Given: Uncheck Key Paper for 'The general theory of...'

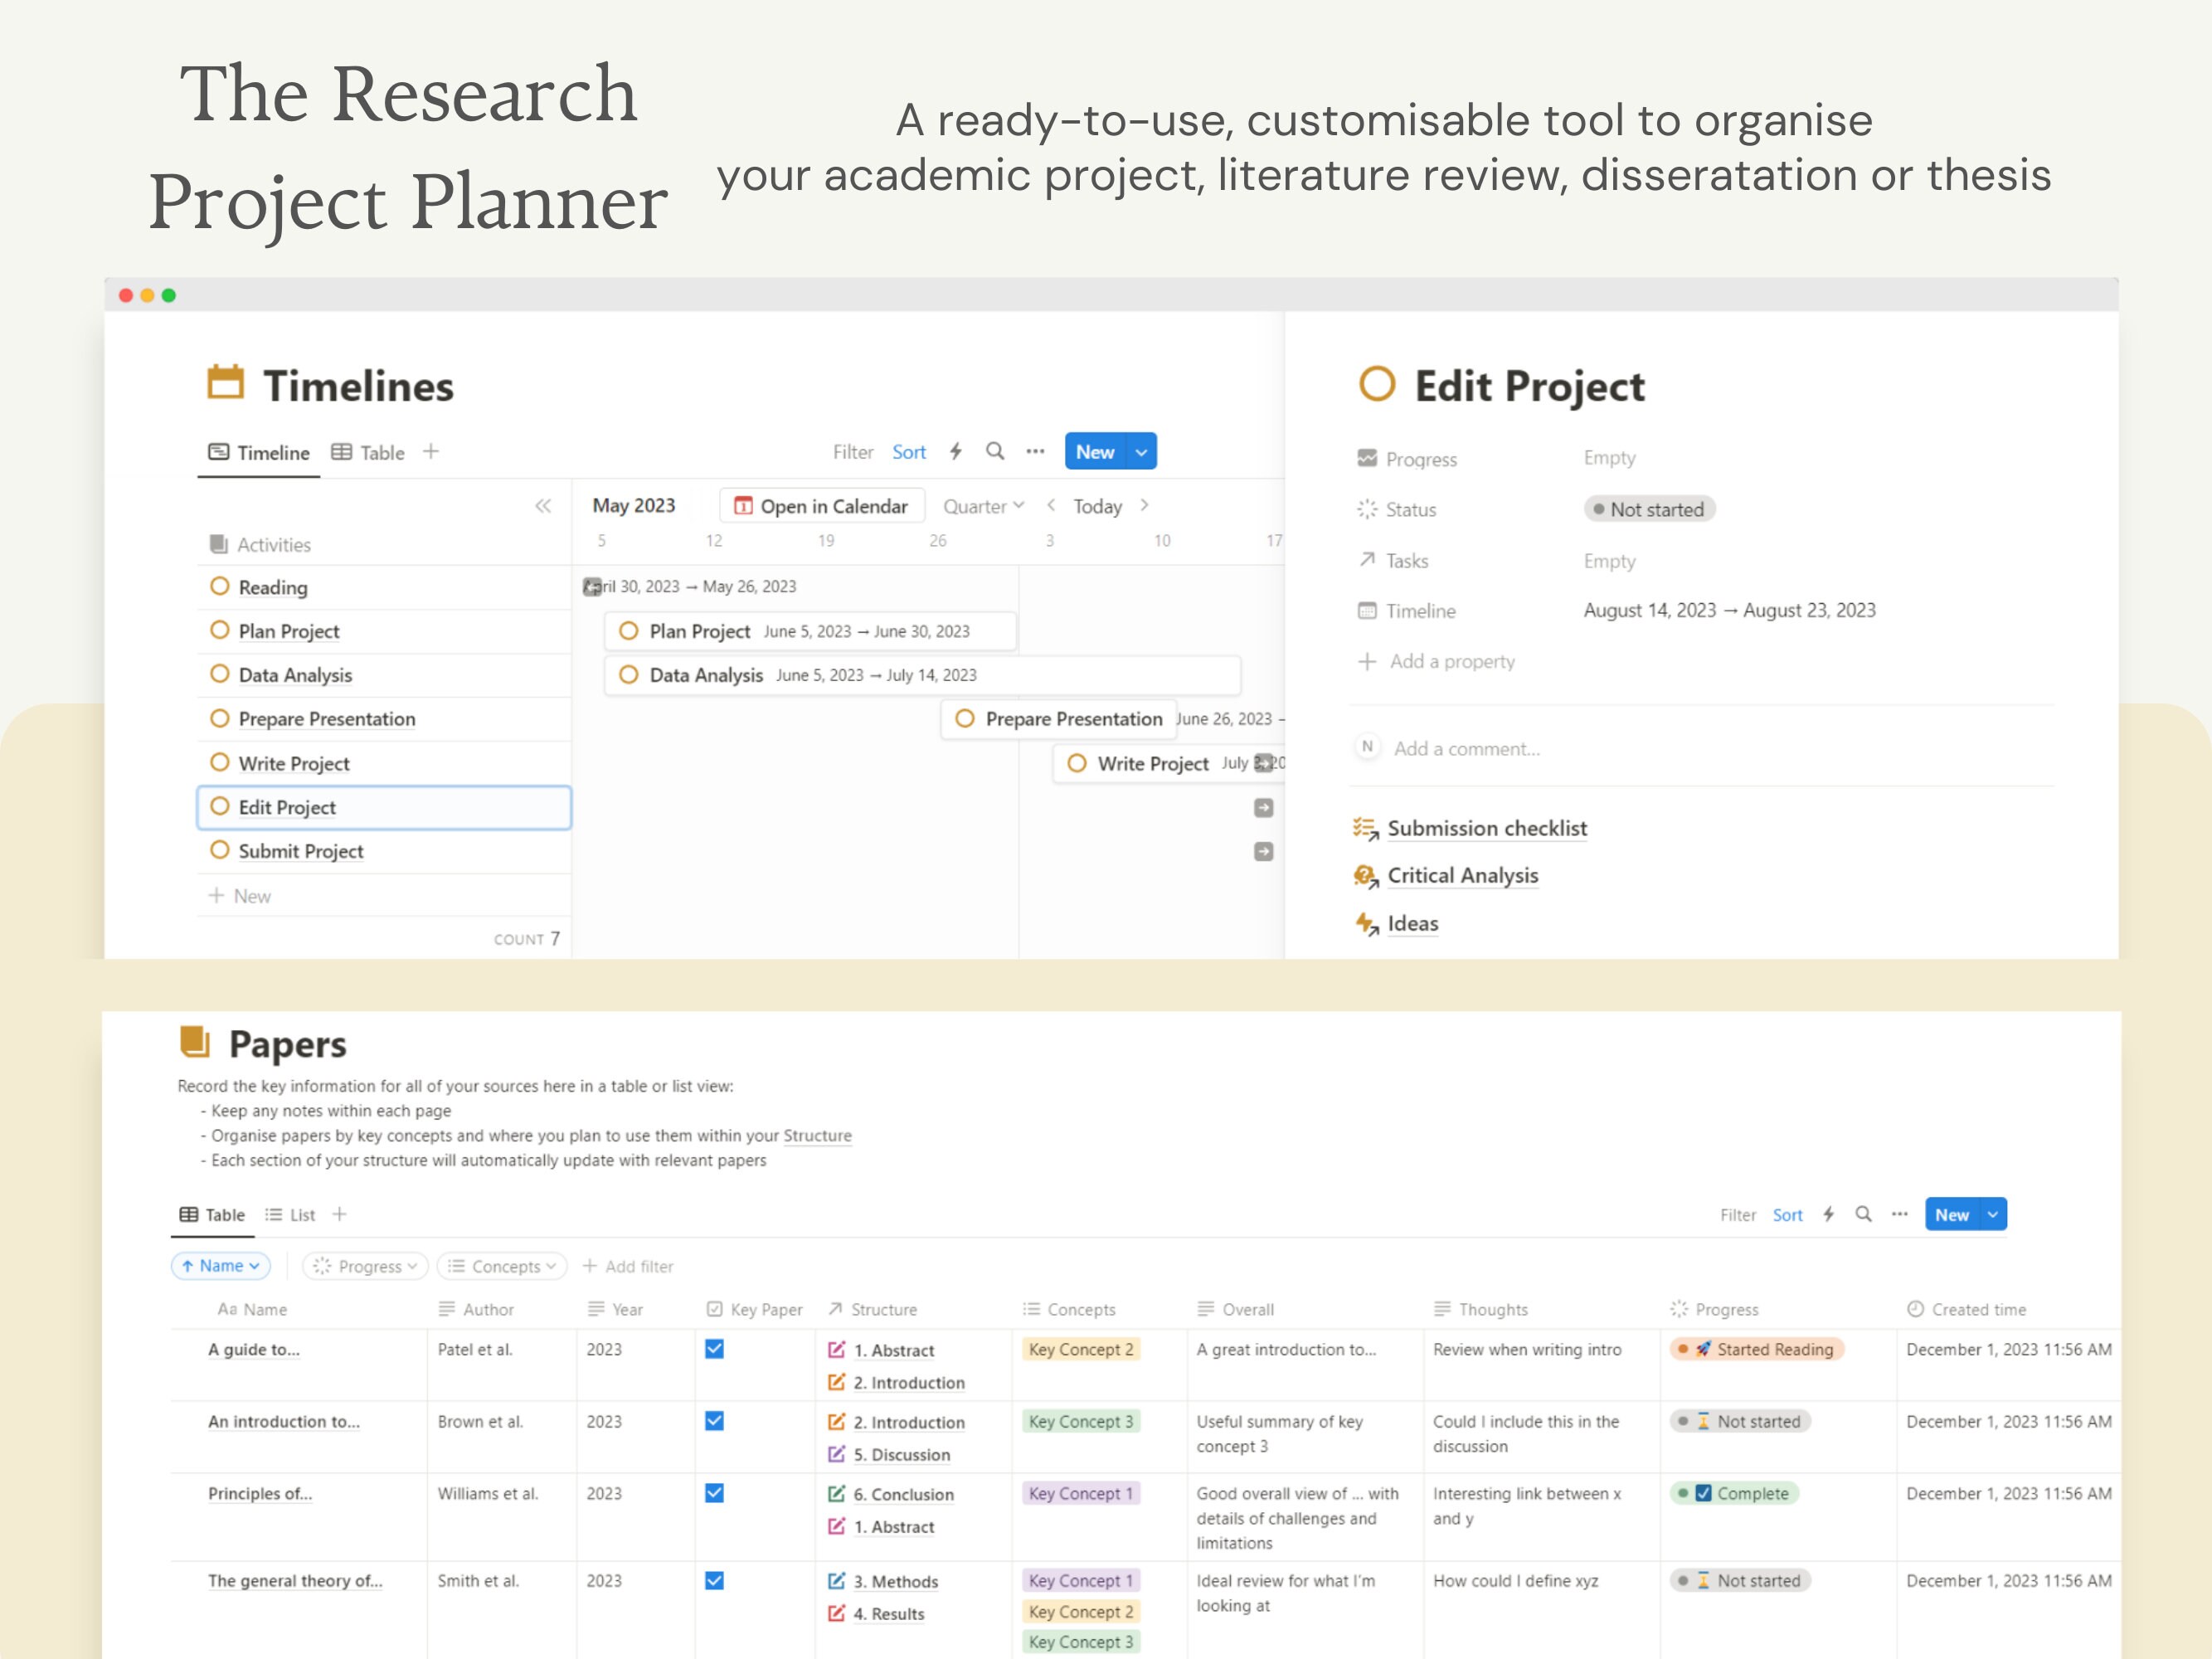Looking at the screenshot, I should point(714,1581).
